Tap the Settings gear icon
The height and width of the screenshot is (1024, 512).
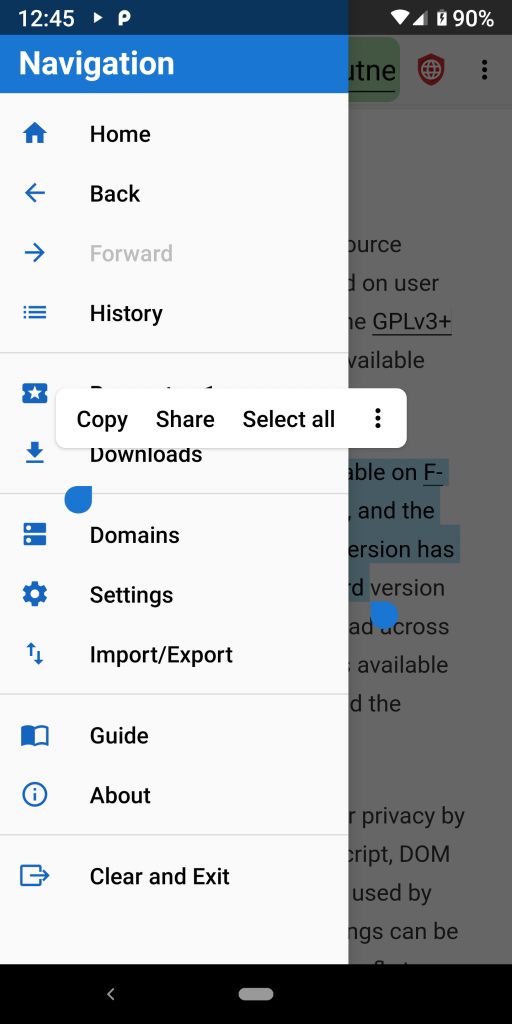point(35,594)
